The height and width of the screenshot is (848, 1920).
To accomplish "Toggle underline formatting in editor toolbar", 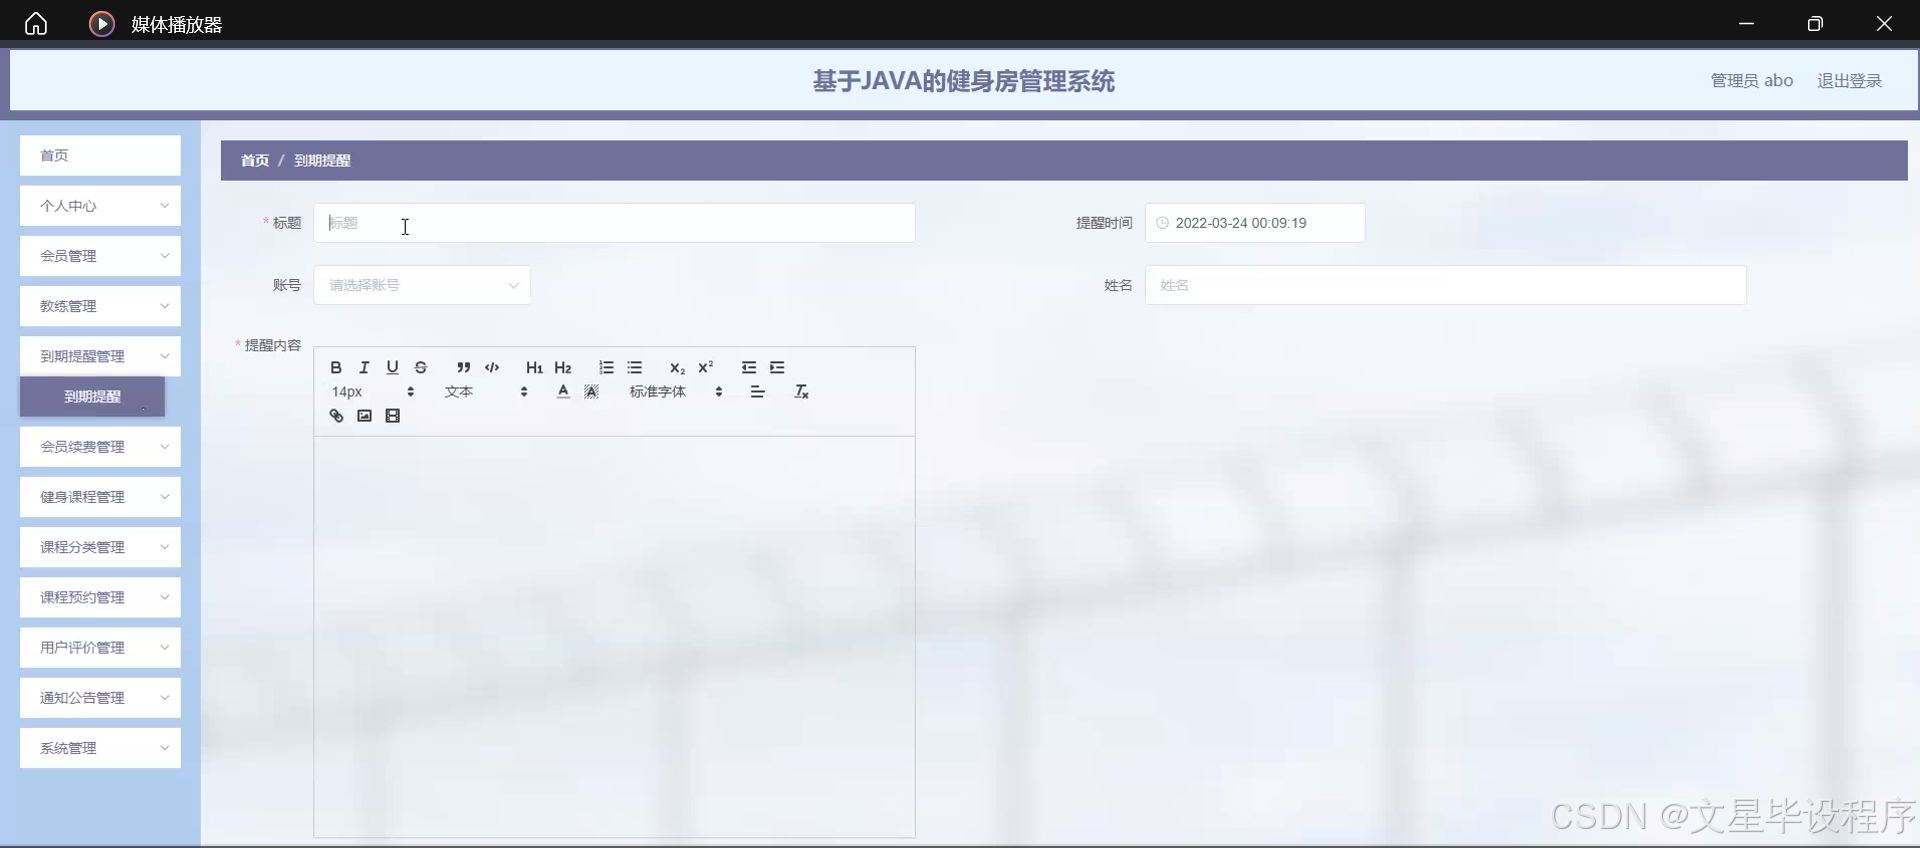I will click(x=392, y=368).
